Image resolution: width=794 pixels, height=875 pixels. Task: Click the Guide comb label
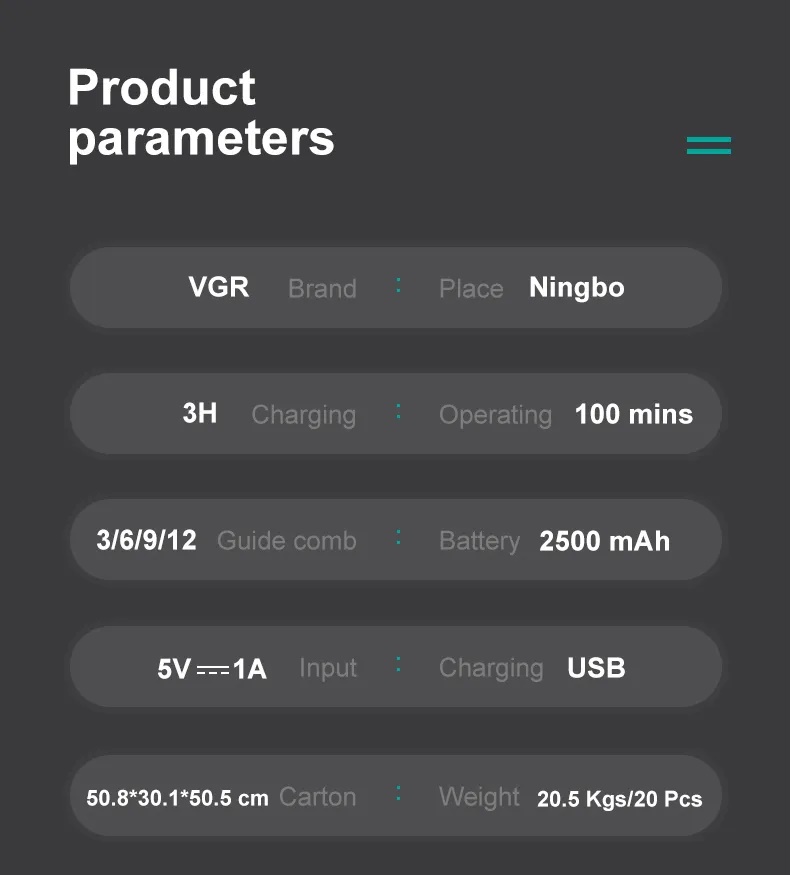(x=286, y=541)
